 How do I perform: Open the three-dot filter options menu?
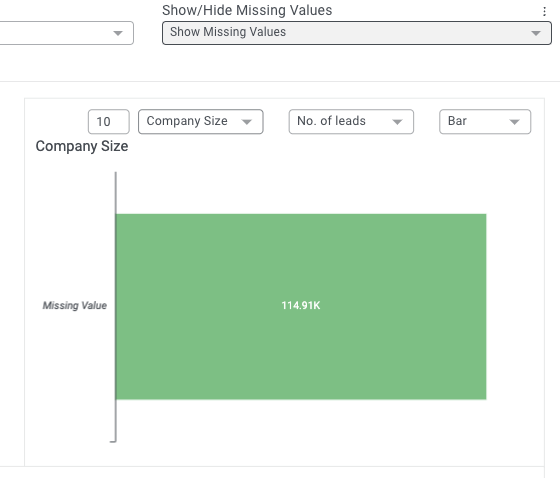coord(544,11)
